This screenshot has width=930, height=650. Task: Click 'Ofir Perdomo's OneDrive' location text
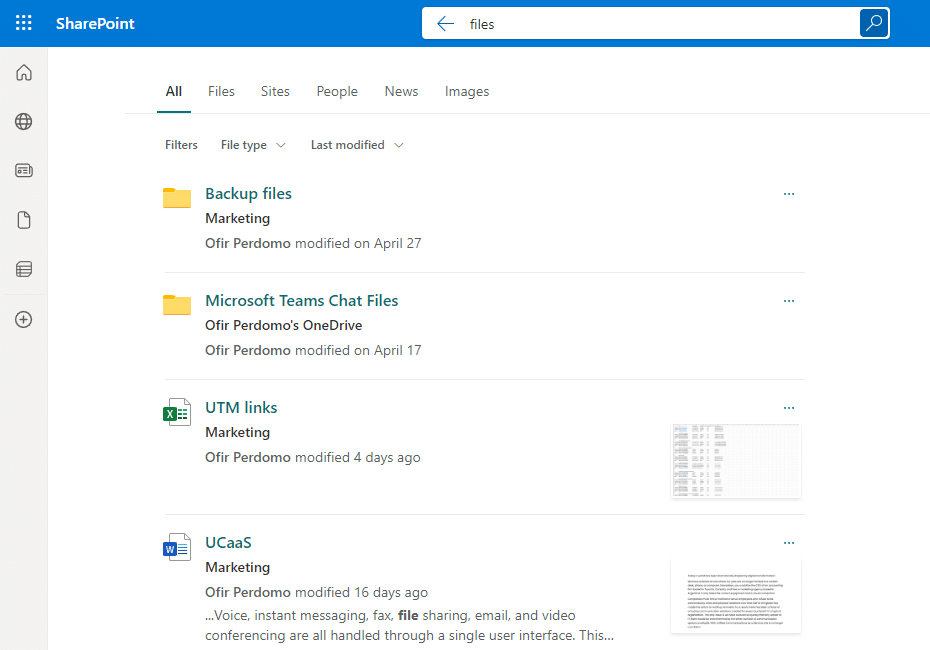click(284, 325)
